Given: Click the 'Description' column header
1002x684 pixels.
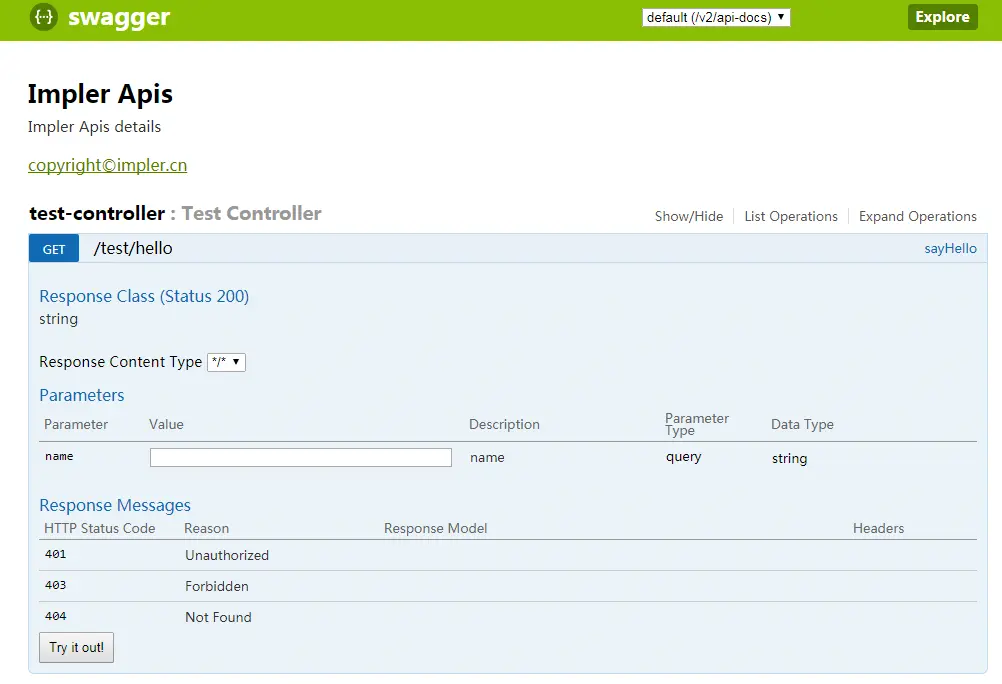Looking at the screenshot, I should coord(504,424).
